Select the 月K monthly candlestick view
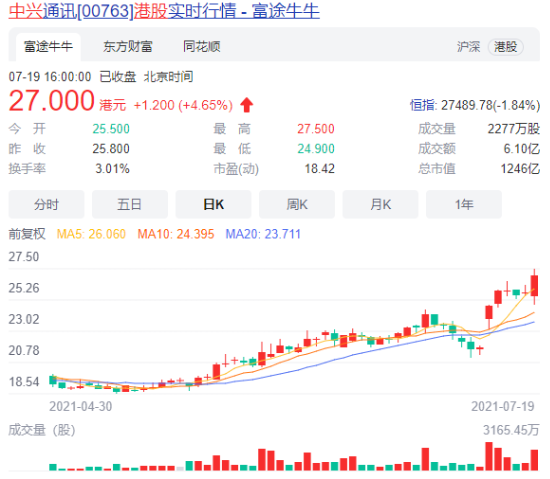This screenshot has height=479, width=550. click(380, 204)
